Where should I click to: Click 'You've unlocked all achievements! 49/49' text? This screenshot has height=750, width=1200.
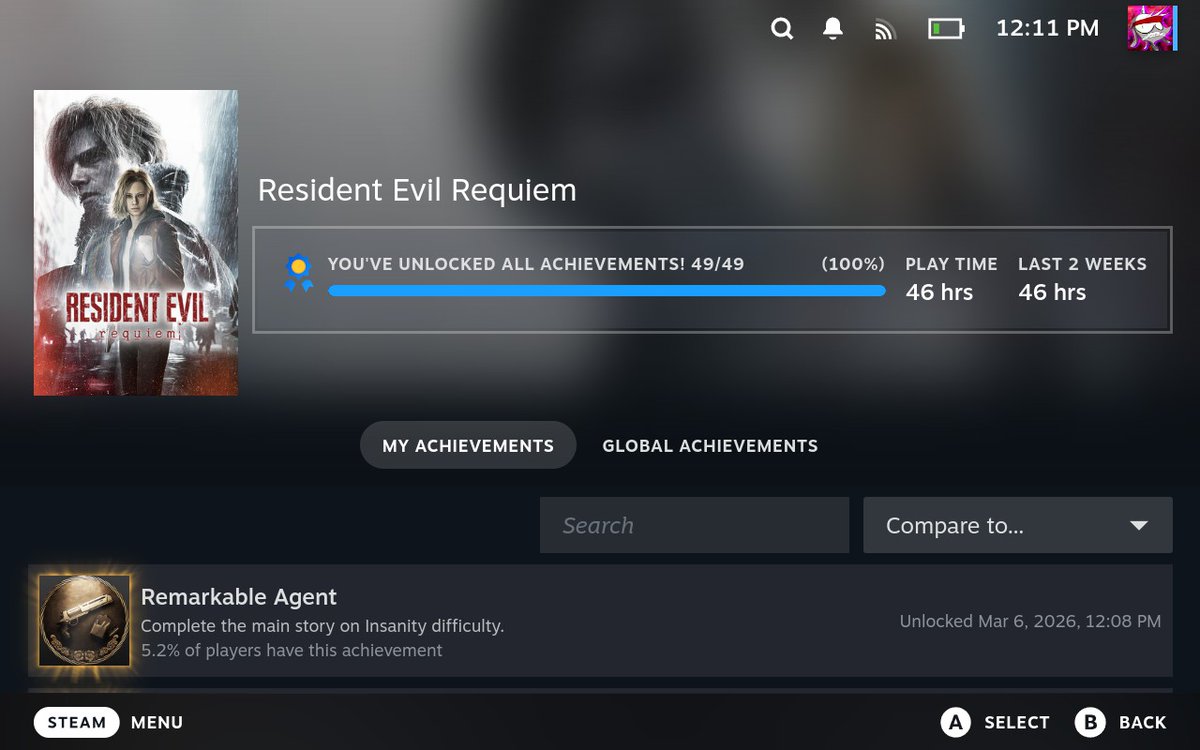[536, 264]
